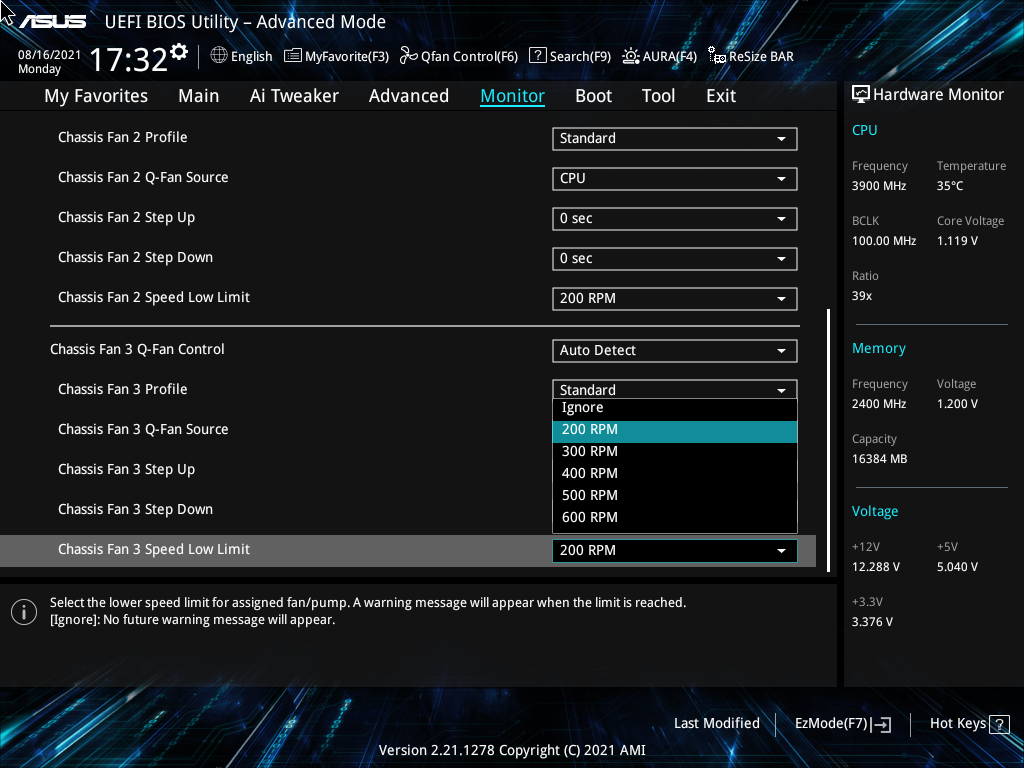Choose Ignore in the open list

pyautogui.click(x=675, y=408)
